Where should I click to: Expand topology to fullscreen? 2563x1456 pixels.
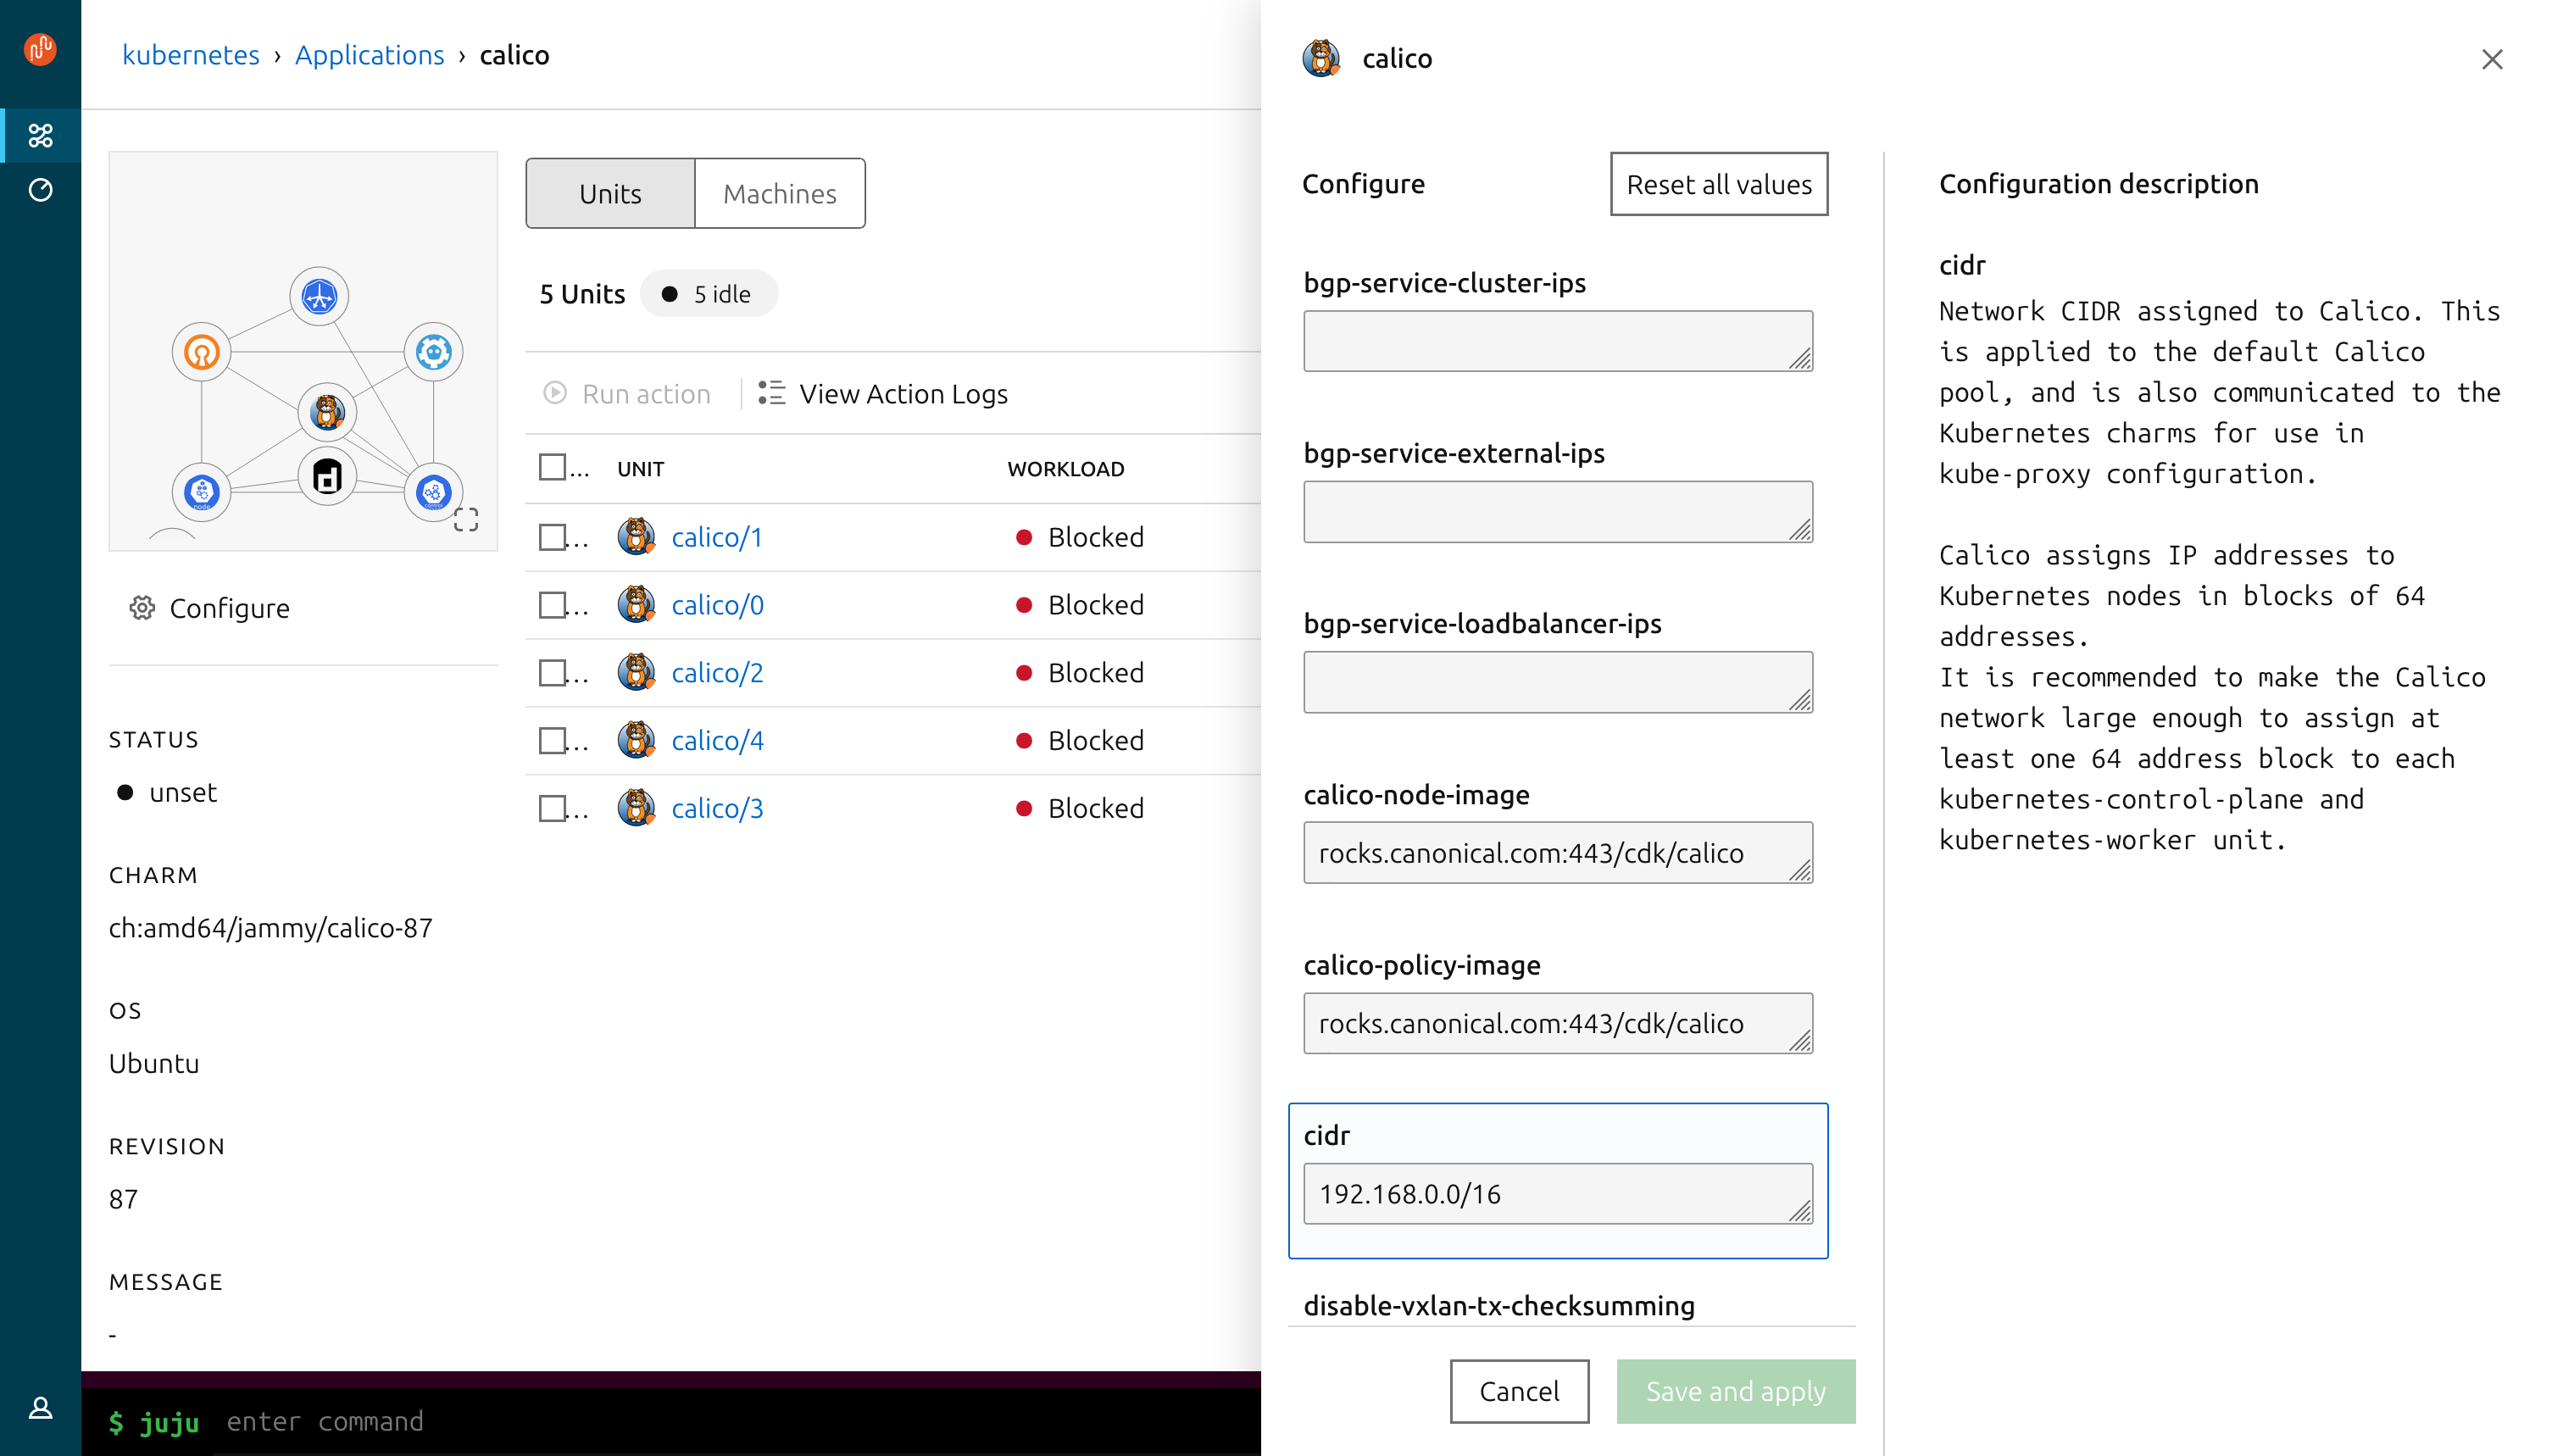pos(466,519)
